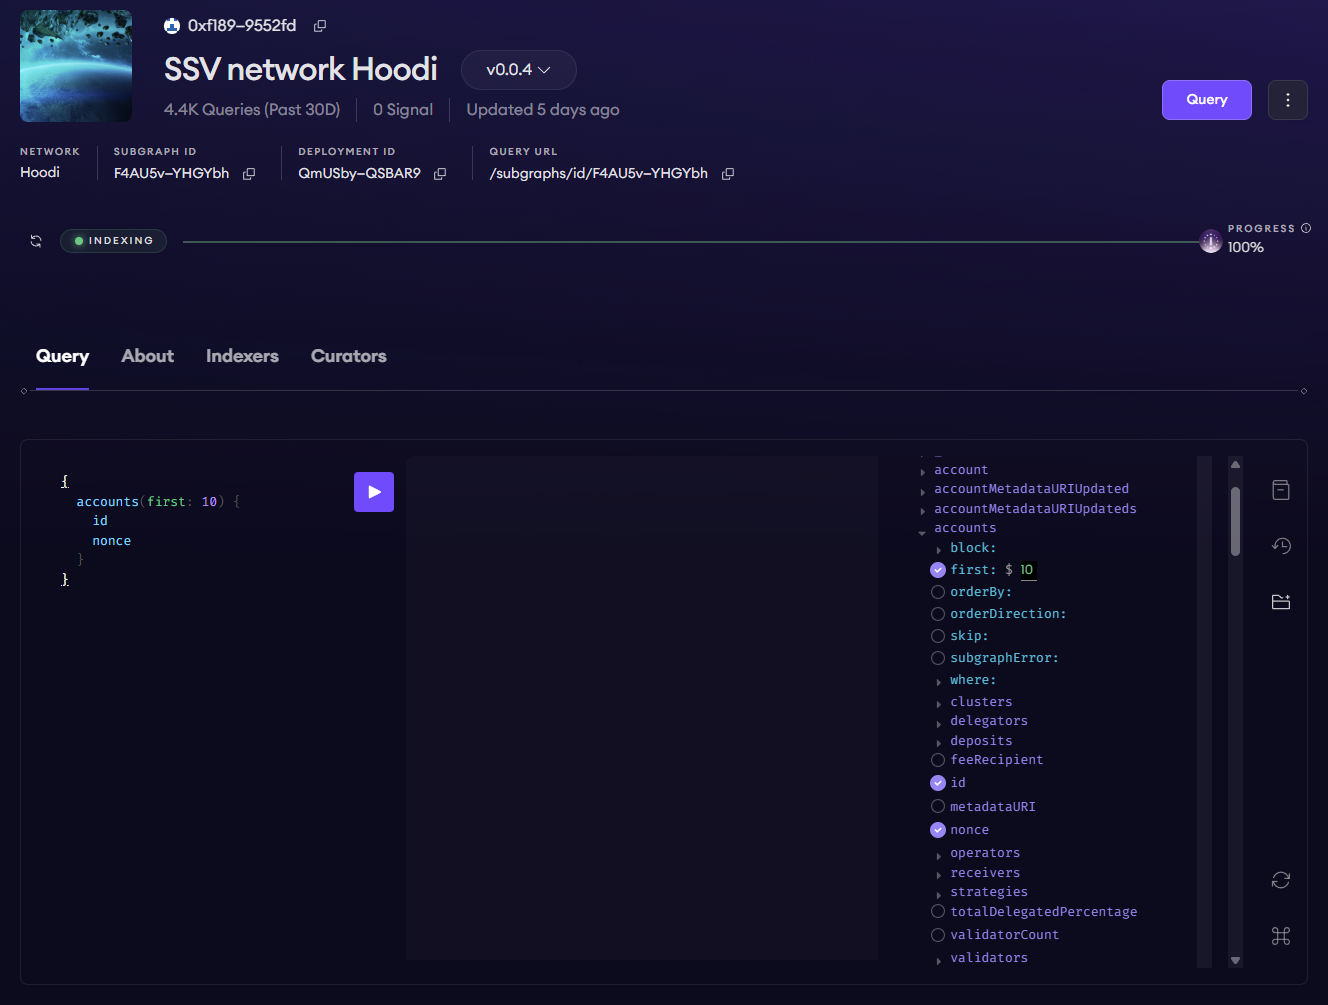This screenshot has width=1328, height=1005.
Task: Click the scrollbar up arrow
Action: 1236,464
